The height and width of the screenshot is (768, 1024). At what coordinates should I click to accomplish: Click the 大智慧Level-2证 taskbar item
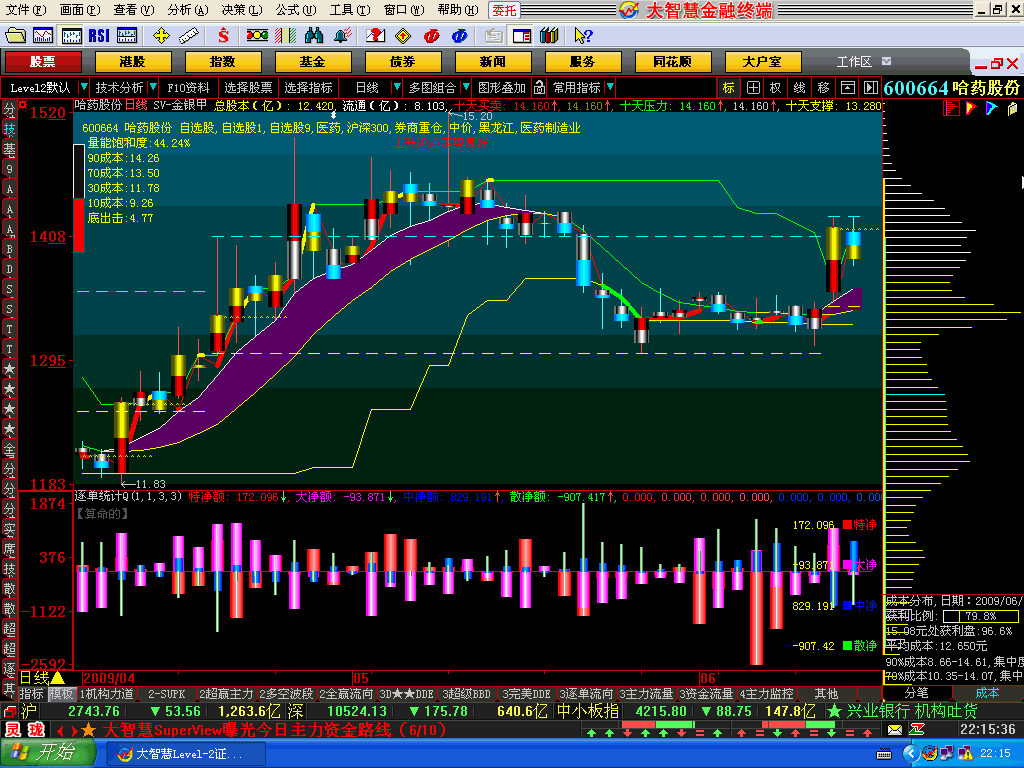(185, 754)
